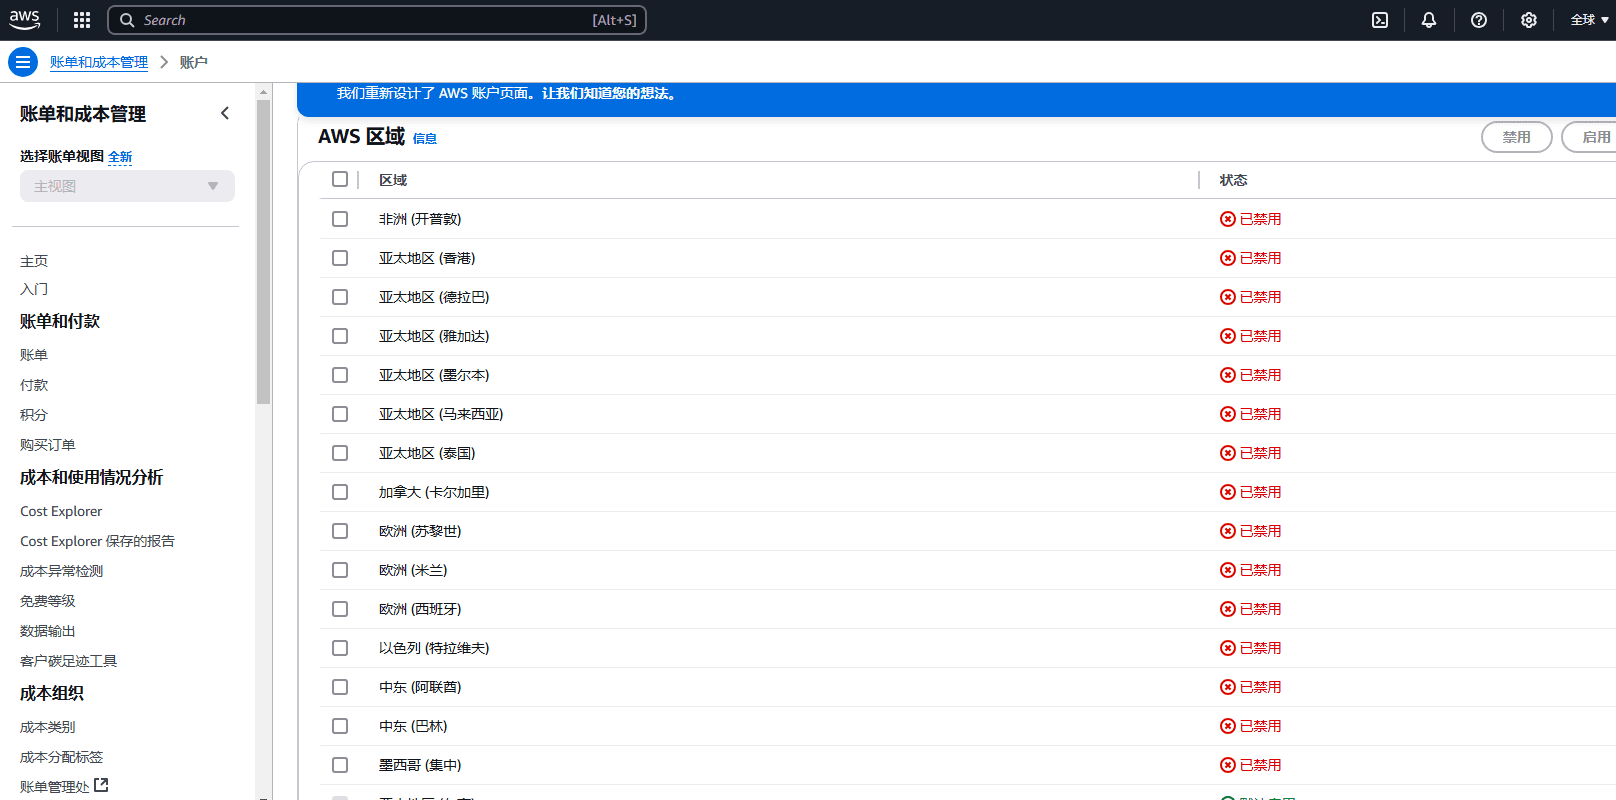This screenshot has height=800, width=1616.
Task: Open 数据输出 in the sidebar
Action: point(48,631)
